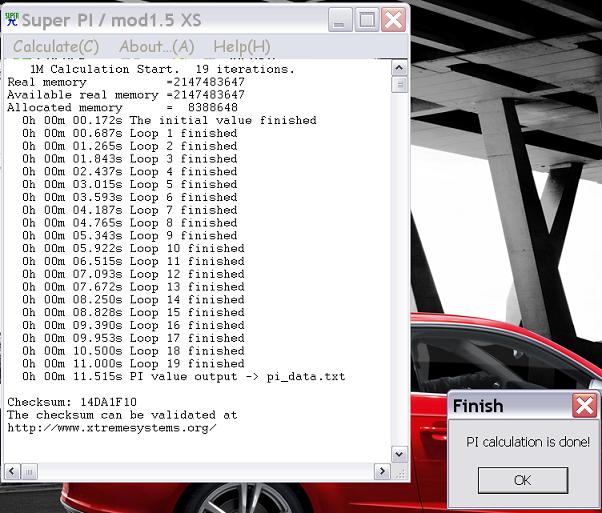Click the 'Checksum: 14DA1F10' line
The height and width of the screenshot is (513, 602).
pos(72,402)
